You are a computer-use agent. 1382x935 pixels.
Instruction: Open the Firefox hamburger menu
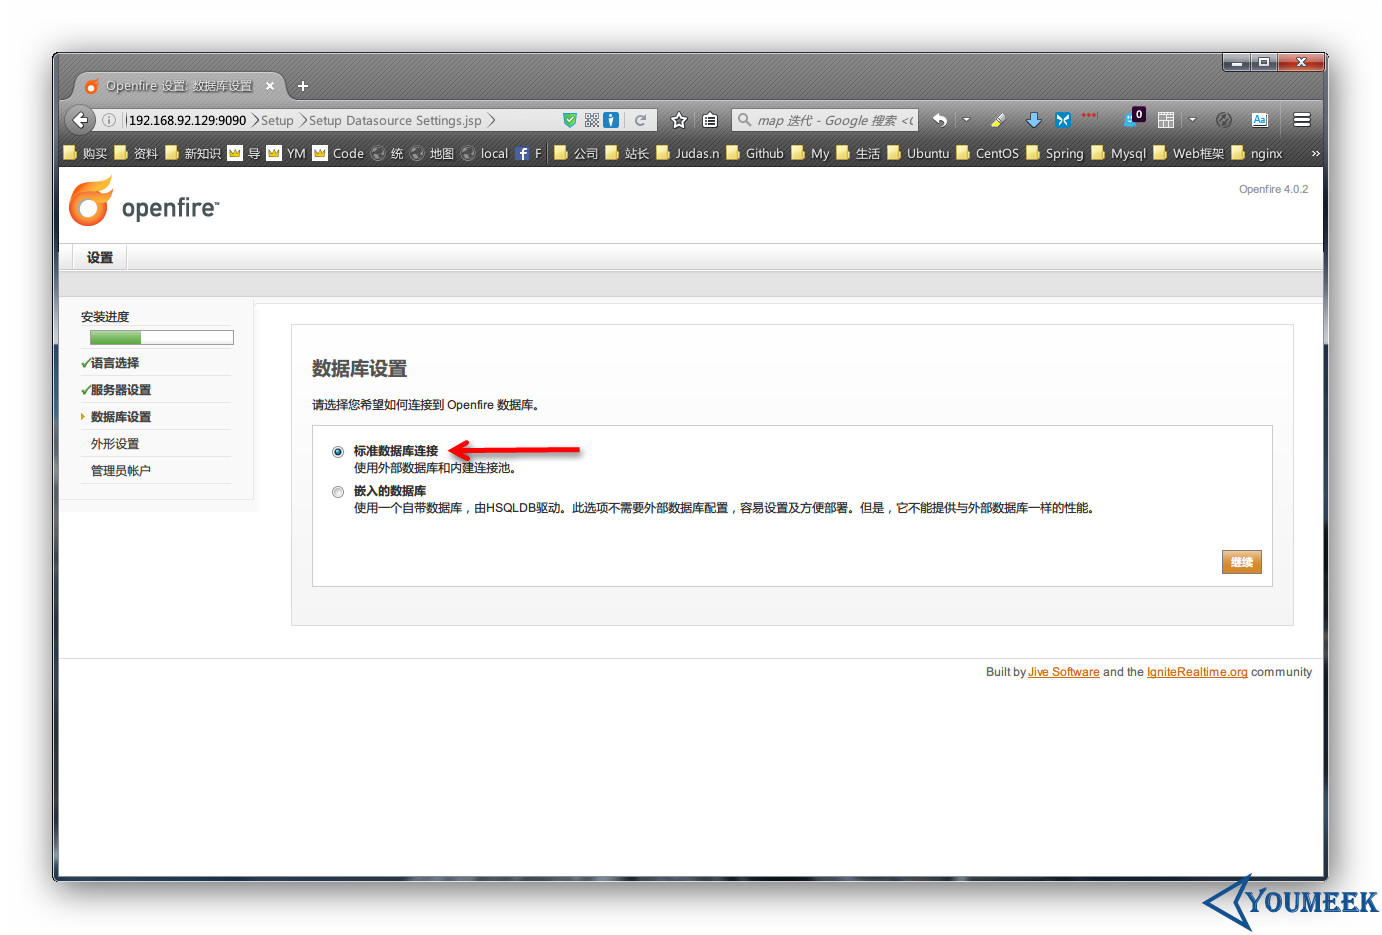click(1301, 120)
